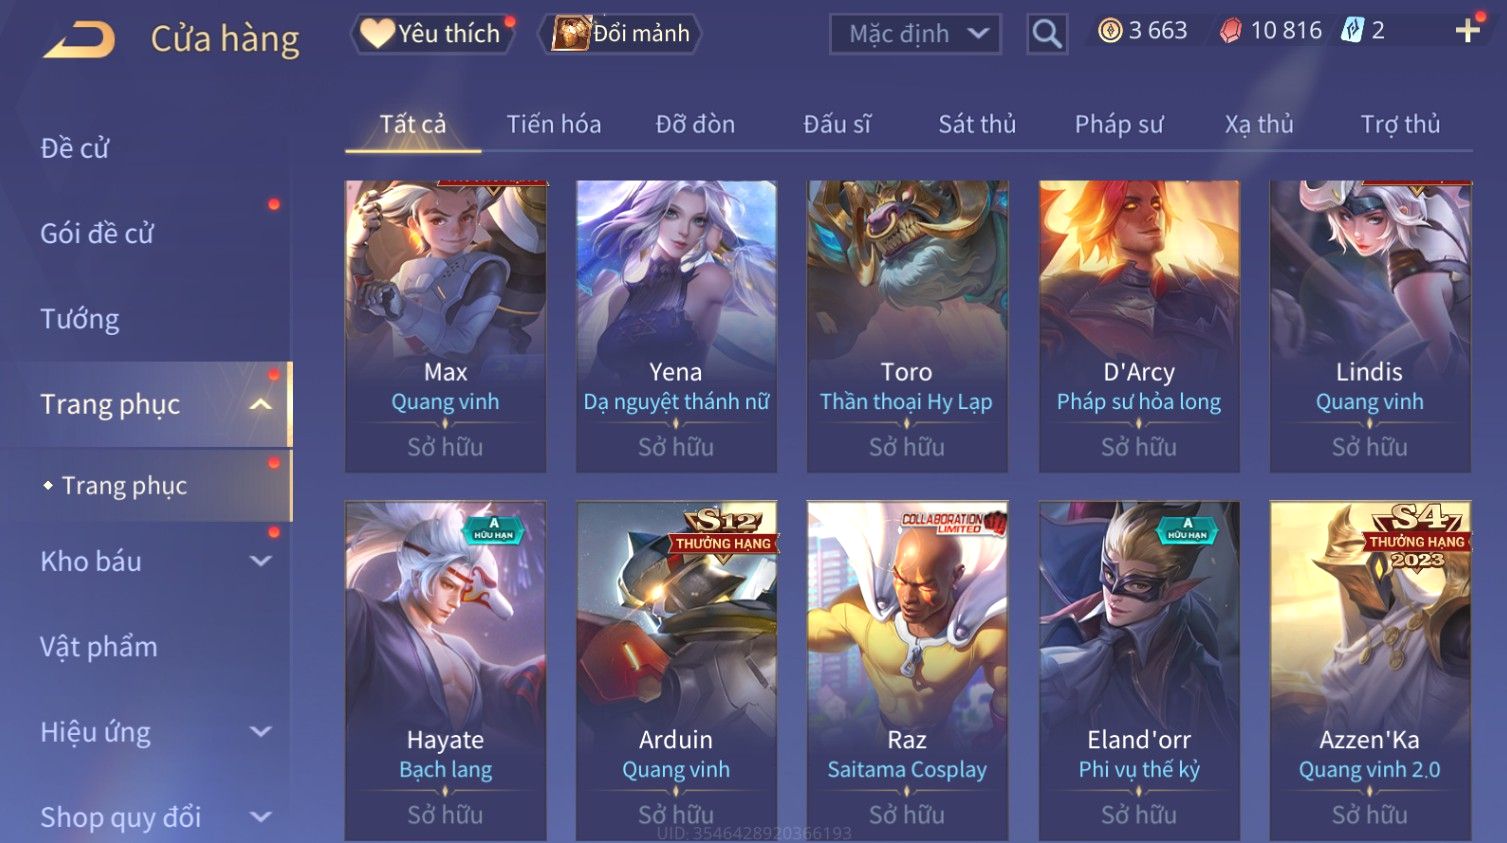This screenshot has height=843, width=1507.
Task: Select the Yena Dạ nguyệt thánh nữ card
Action: point(676,326)
